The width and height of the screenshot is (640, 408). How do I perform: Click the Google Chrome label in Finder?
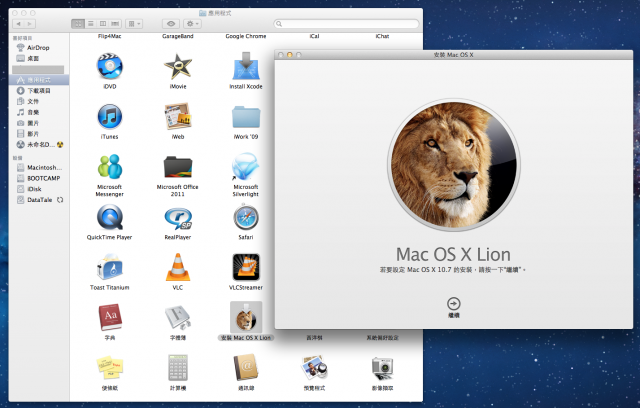(x=246, y=36)
